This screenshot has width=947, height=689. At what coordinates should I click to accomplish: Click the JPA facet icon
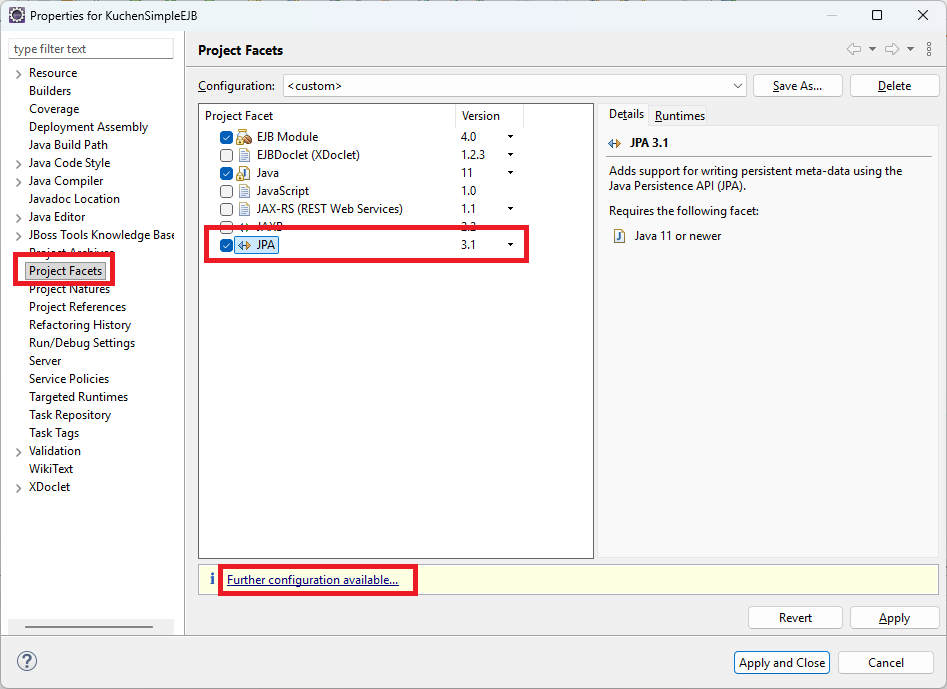tap(244, 245)
